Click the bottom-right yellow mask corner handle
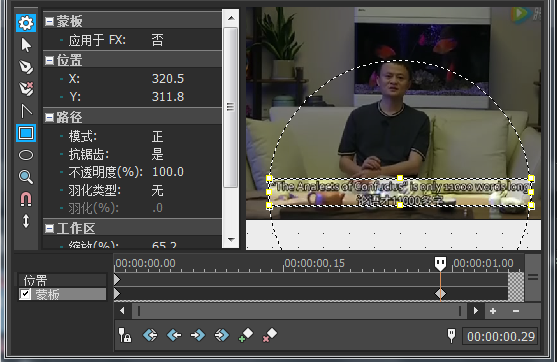Viewport: 557px width, 362px height. pyautogui.click(x=531, y=205)
